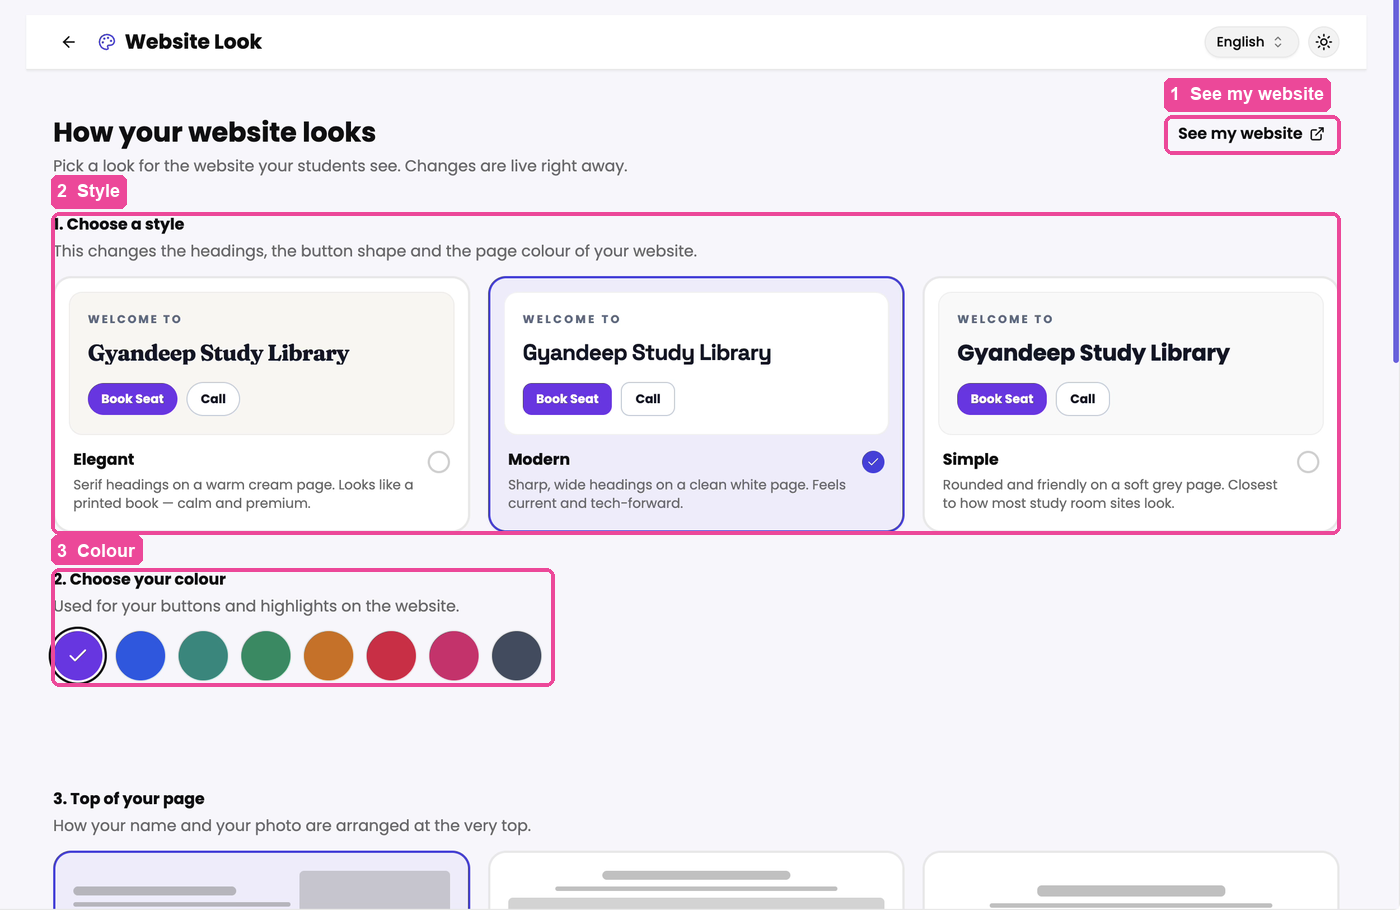1400x910 pixels.
Task: Click Book Seat in the Modern preview
Action: click(x=567, y=399)
